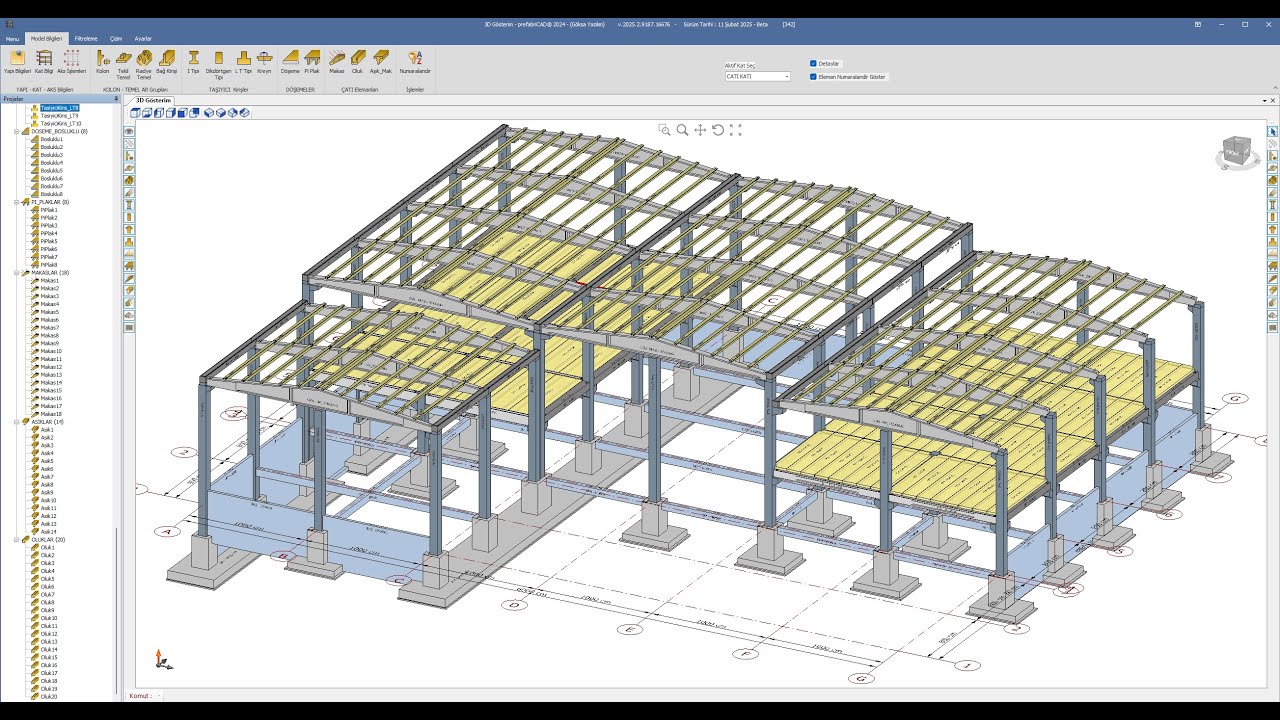Select the Tekil Temel tool
1280x720 pixels.
(x=123, y=65)
